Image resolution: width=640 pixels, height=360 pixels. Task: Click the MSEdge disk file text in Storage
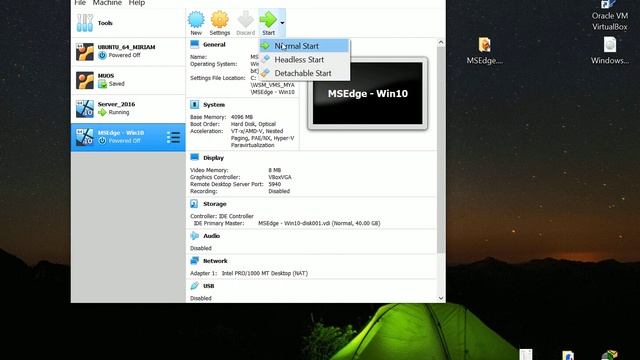(319, 223)
